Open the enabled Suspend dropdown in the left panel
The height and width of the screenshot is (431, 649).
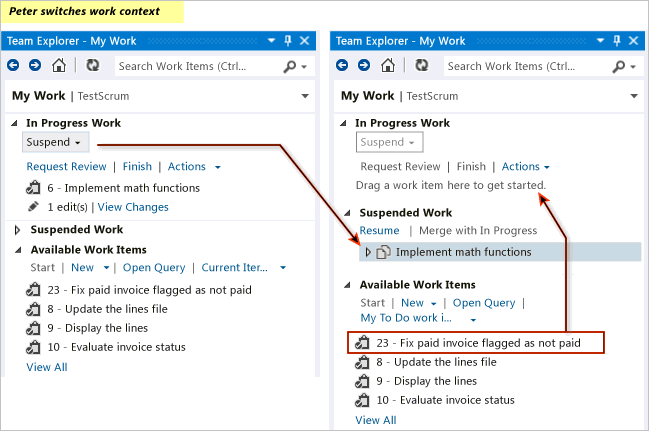coord(55,142)
